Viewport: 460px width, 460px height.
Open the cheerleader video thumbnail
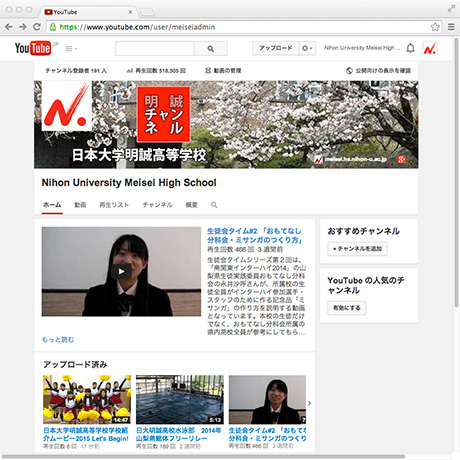[87, 399]
